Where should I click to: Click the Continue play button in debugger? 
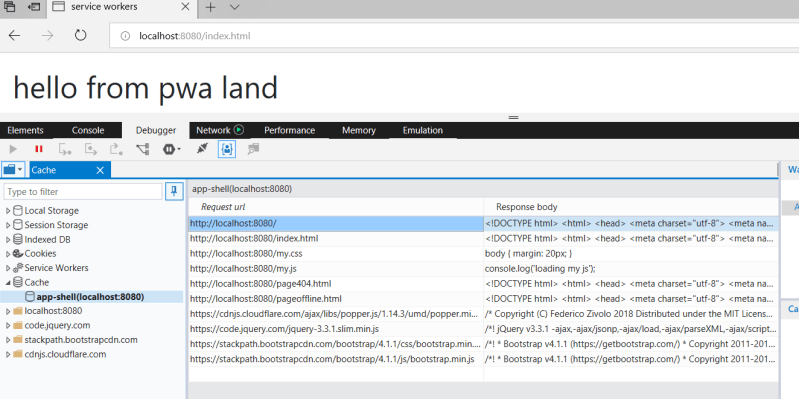(x=13, y=149)
